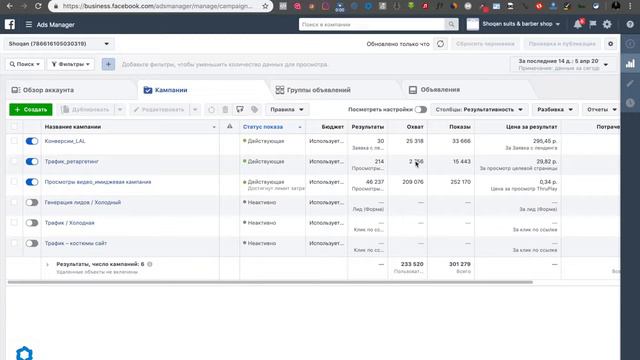Click the green Создать button
The width and height of the screenshot is (640, 360).
pyautogui.click(x=31, y=109)
